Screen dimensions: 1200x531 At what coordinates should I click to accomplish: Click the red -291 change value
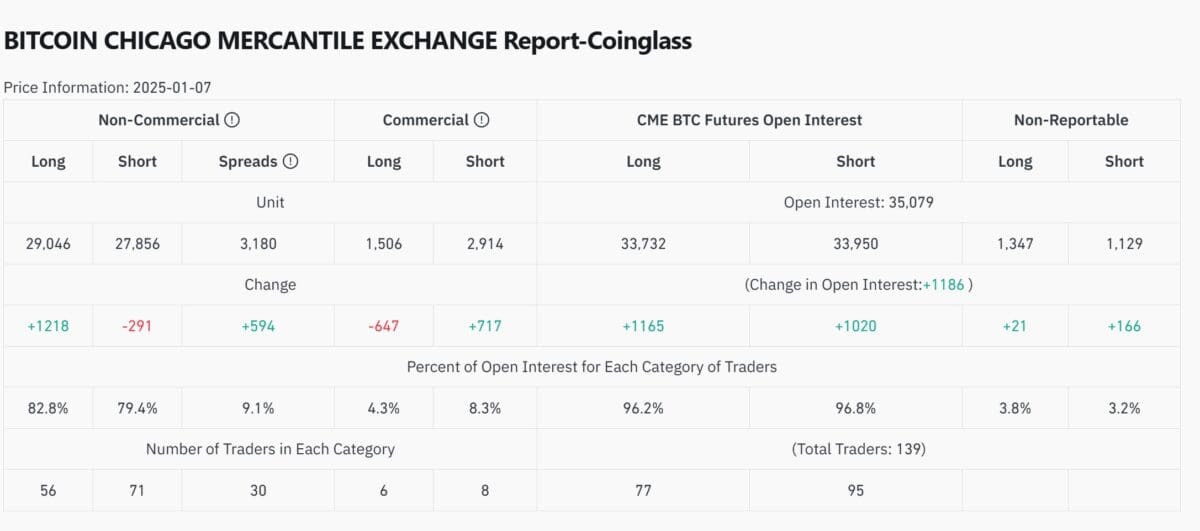[x=137, y=326]
